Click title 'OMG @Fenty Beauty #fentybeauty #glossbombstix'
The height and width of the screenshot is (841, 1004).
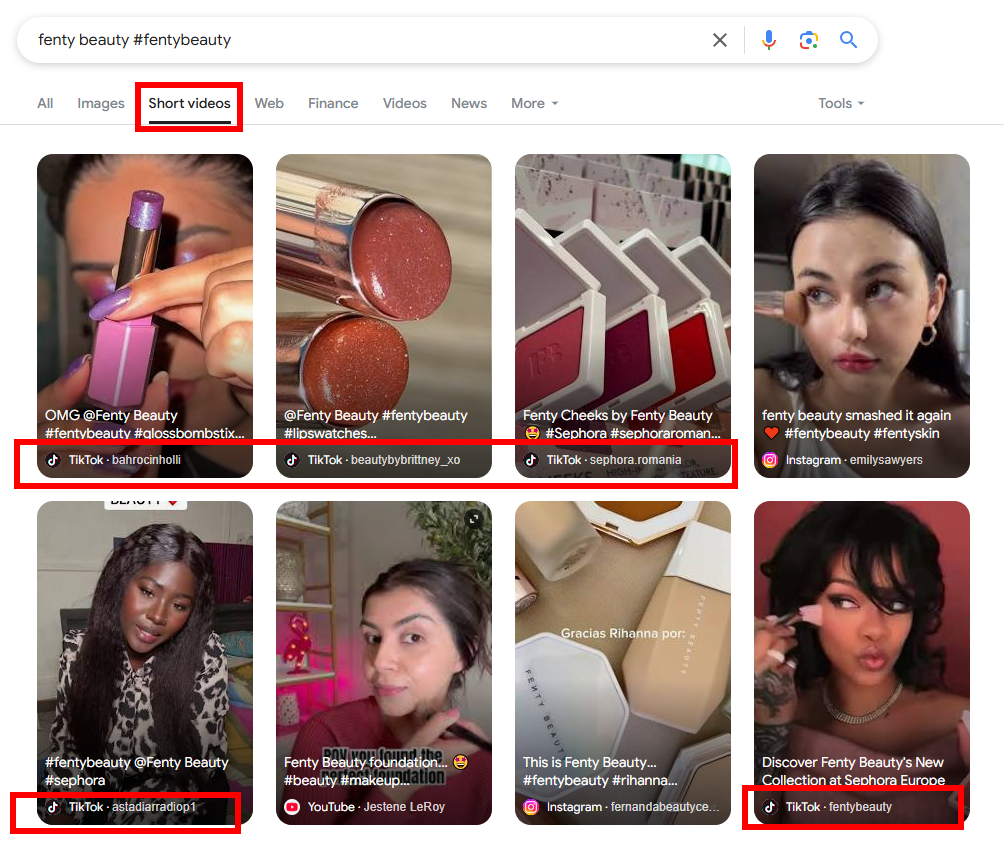click(145, 424)
